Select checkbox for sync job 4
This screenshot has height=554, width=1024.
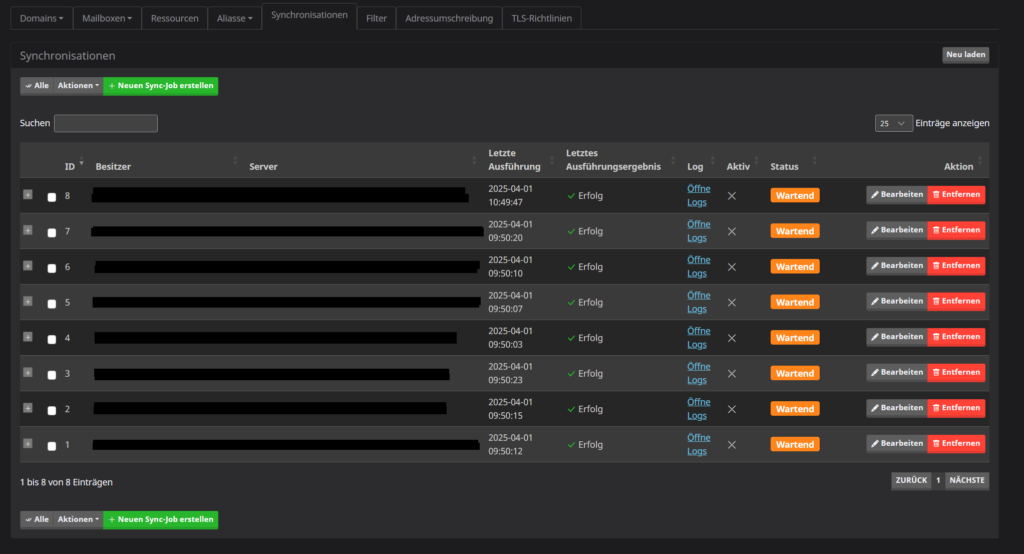52,339
